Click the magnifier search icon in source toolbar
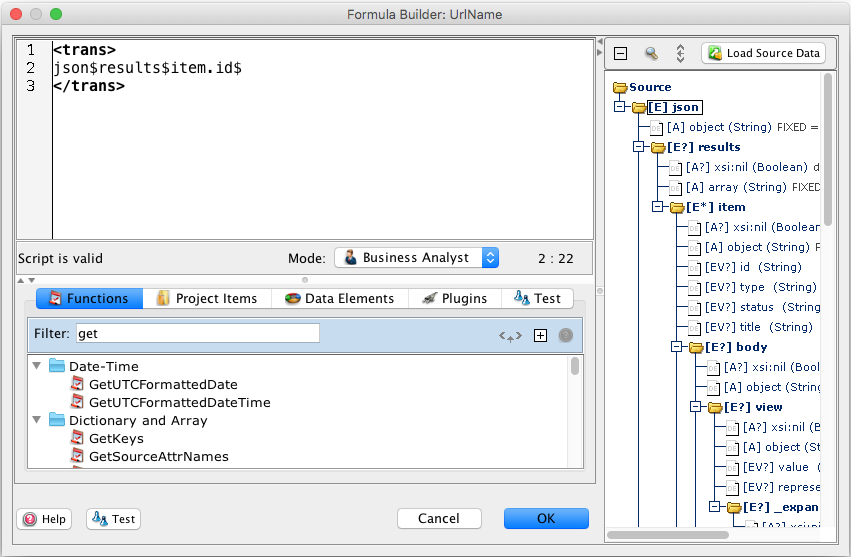The width and height of the screenshot is (851, 557). [651, 54]
